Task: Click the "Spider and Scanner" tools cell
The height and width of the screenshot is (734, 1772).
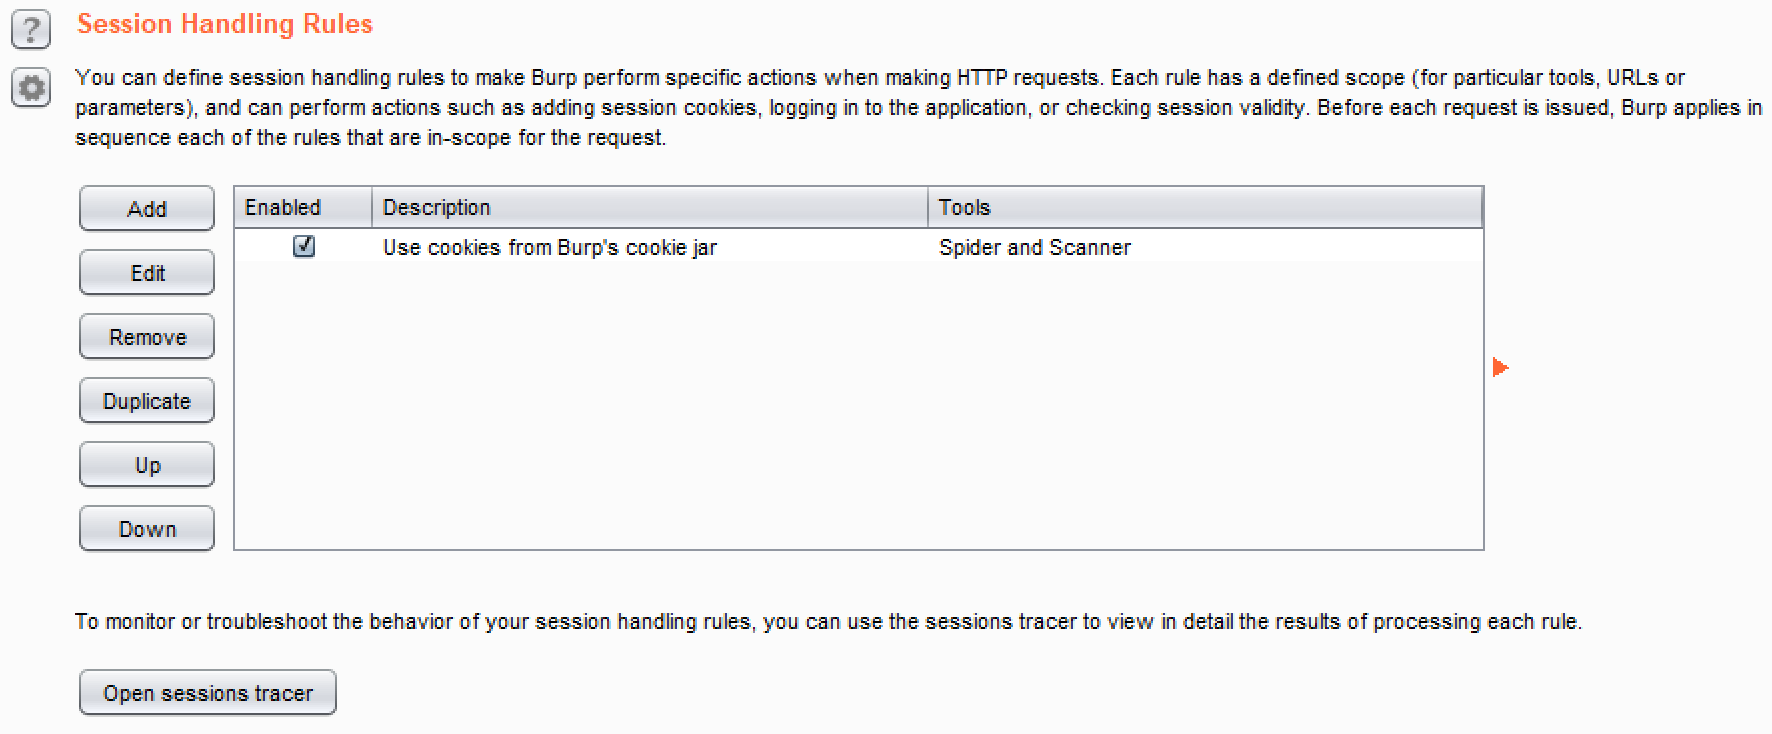Action: [1035, 247]
